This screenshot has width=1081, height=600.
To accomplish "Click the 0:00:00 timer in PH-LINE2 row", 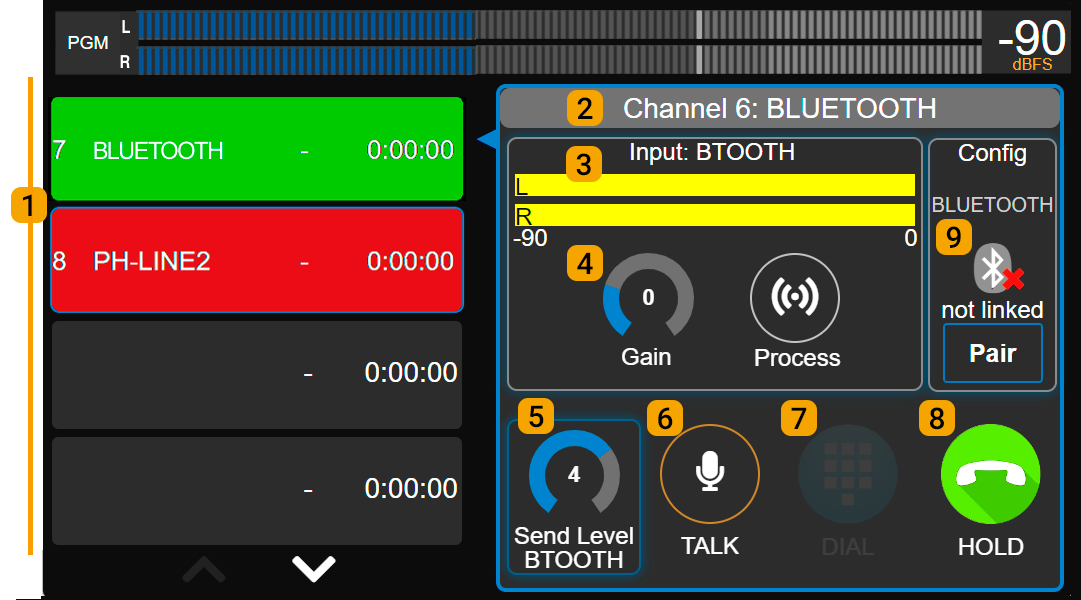I will pos(410,261).
